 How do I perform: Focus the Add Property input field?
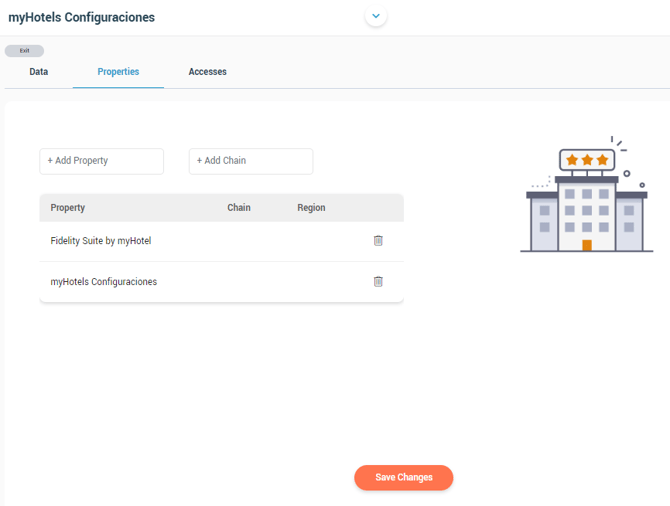pos(102,161)
